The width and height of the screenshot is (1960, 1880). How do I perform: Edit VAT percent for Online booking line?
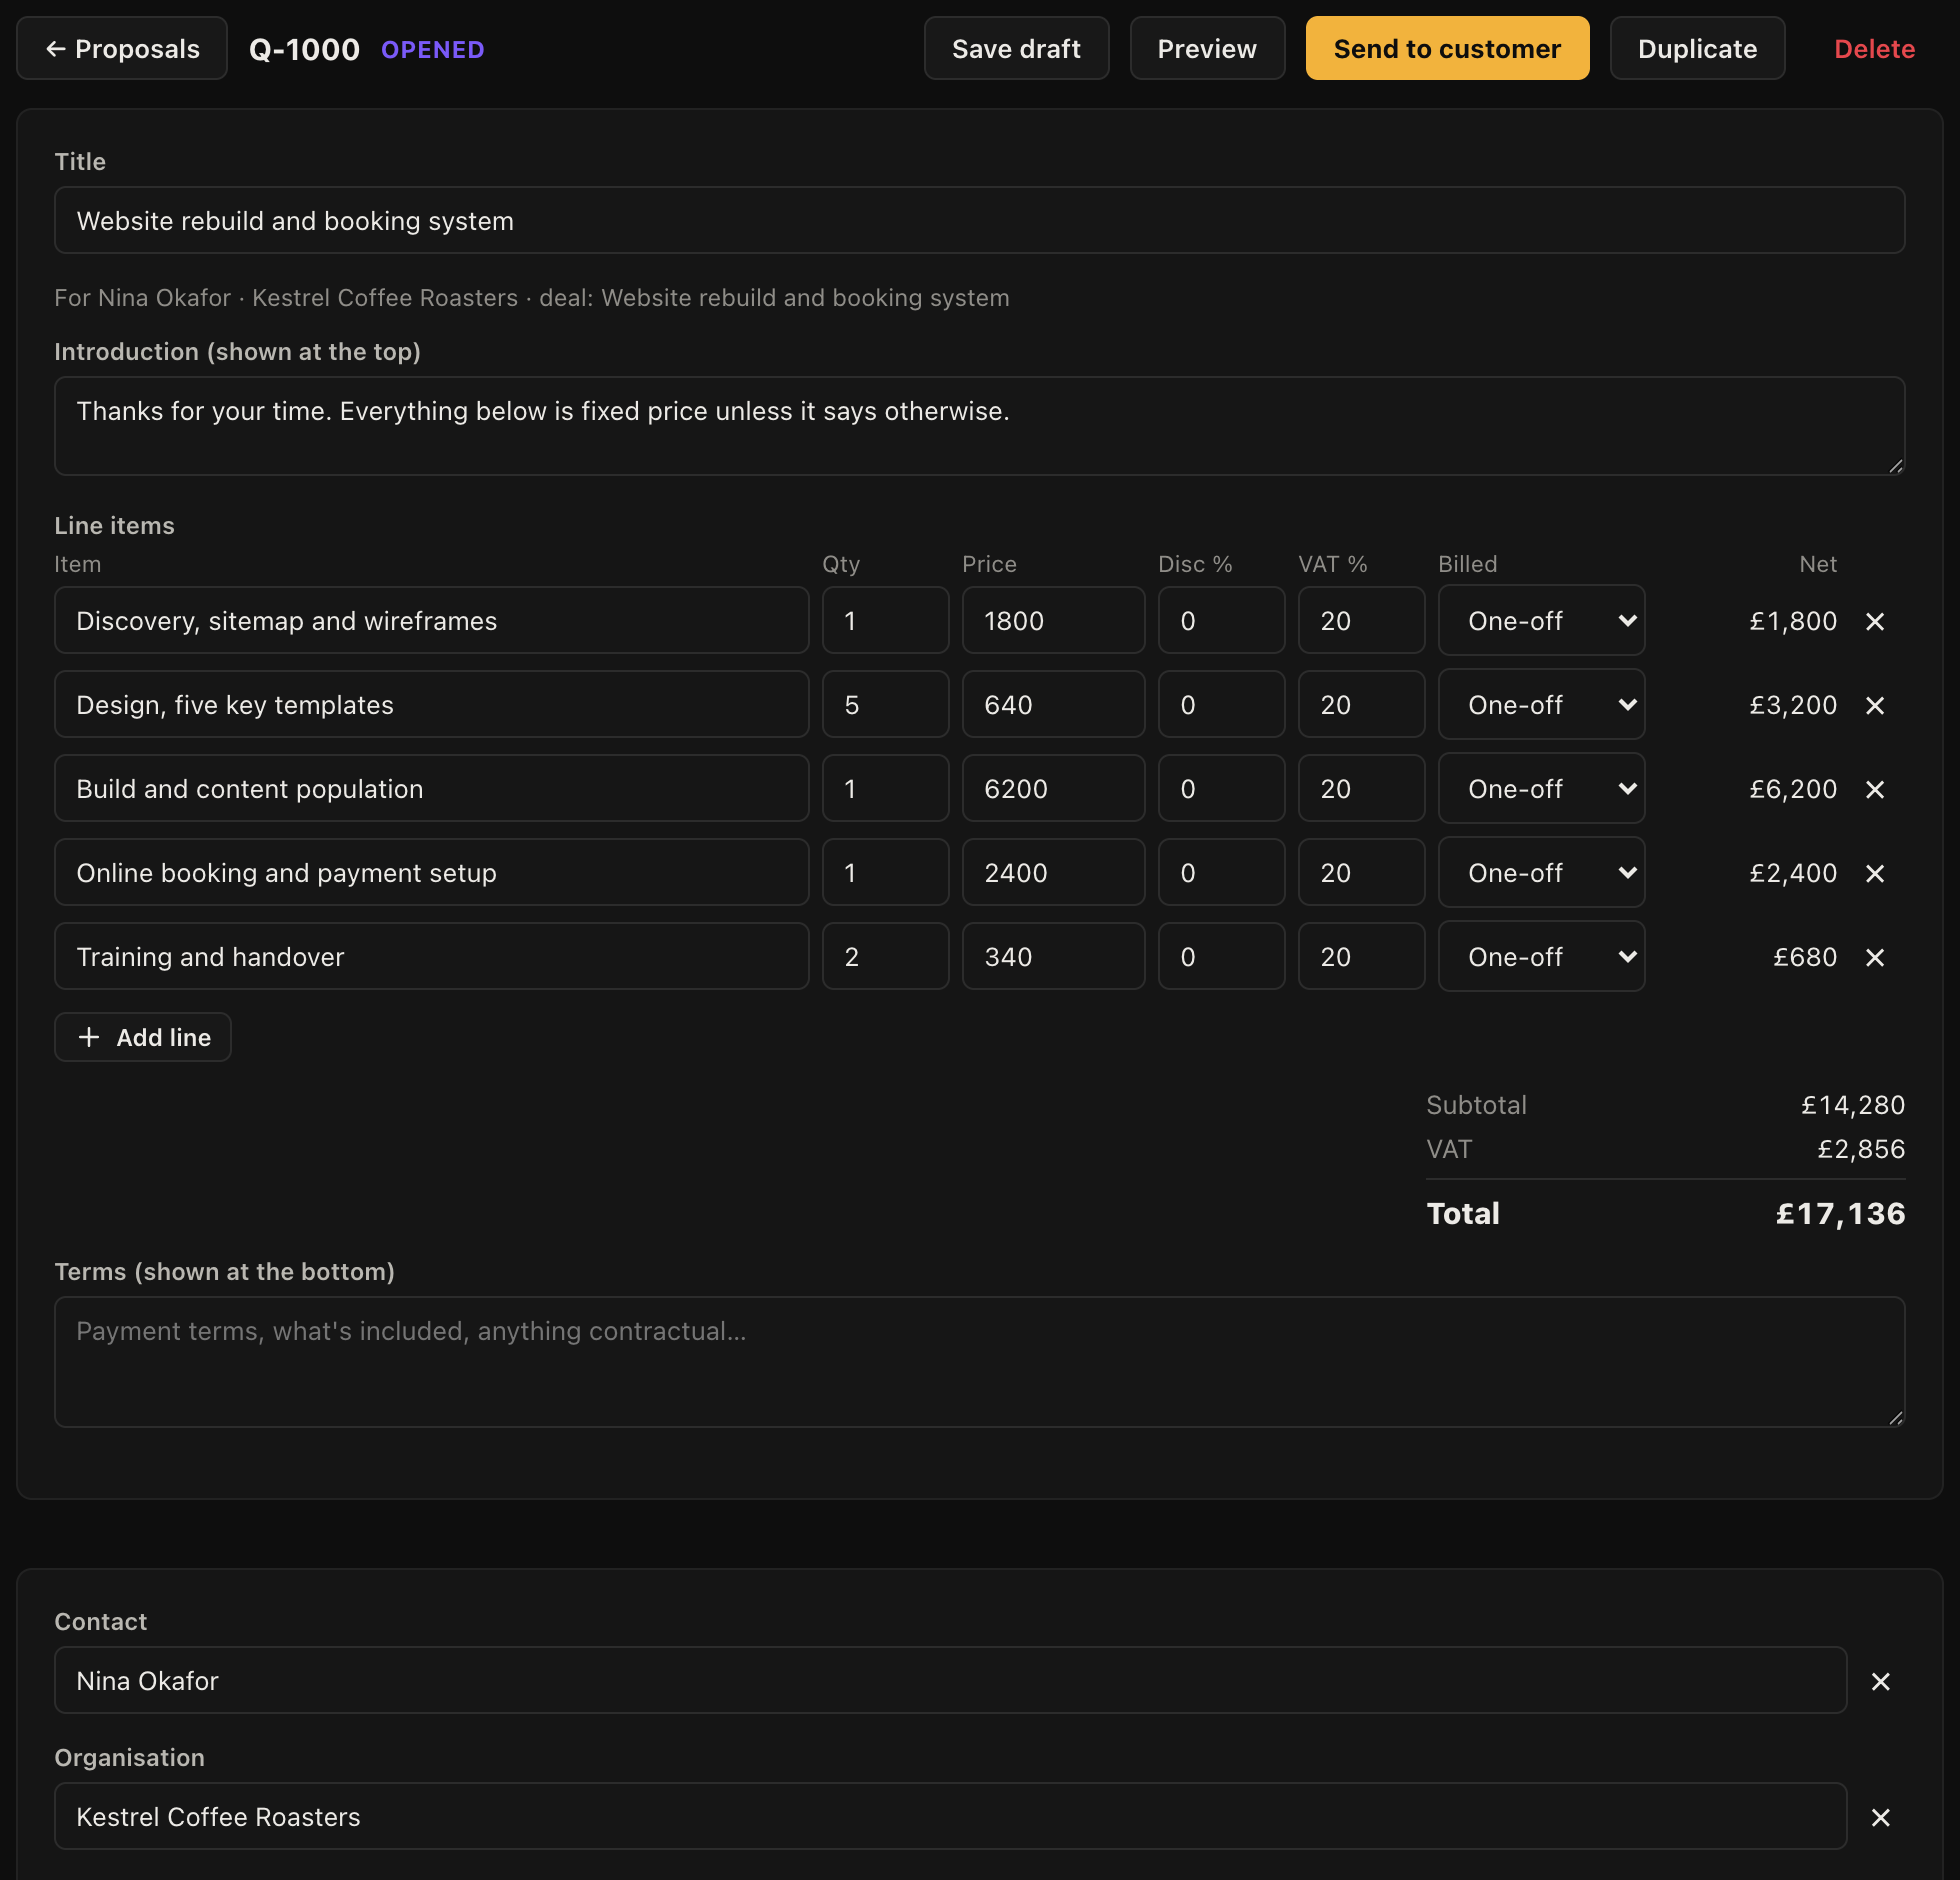click(x=1361, y=872)
